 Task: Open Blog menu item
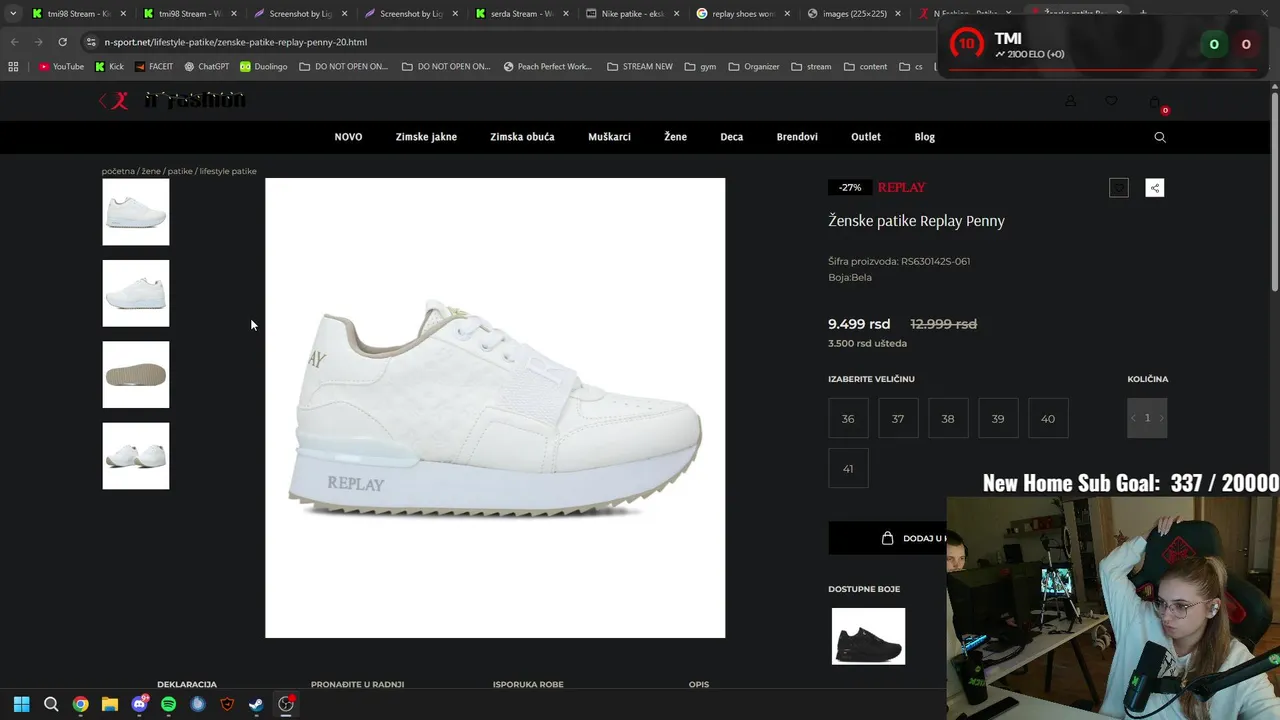point(924,137)
